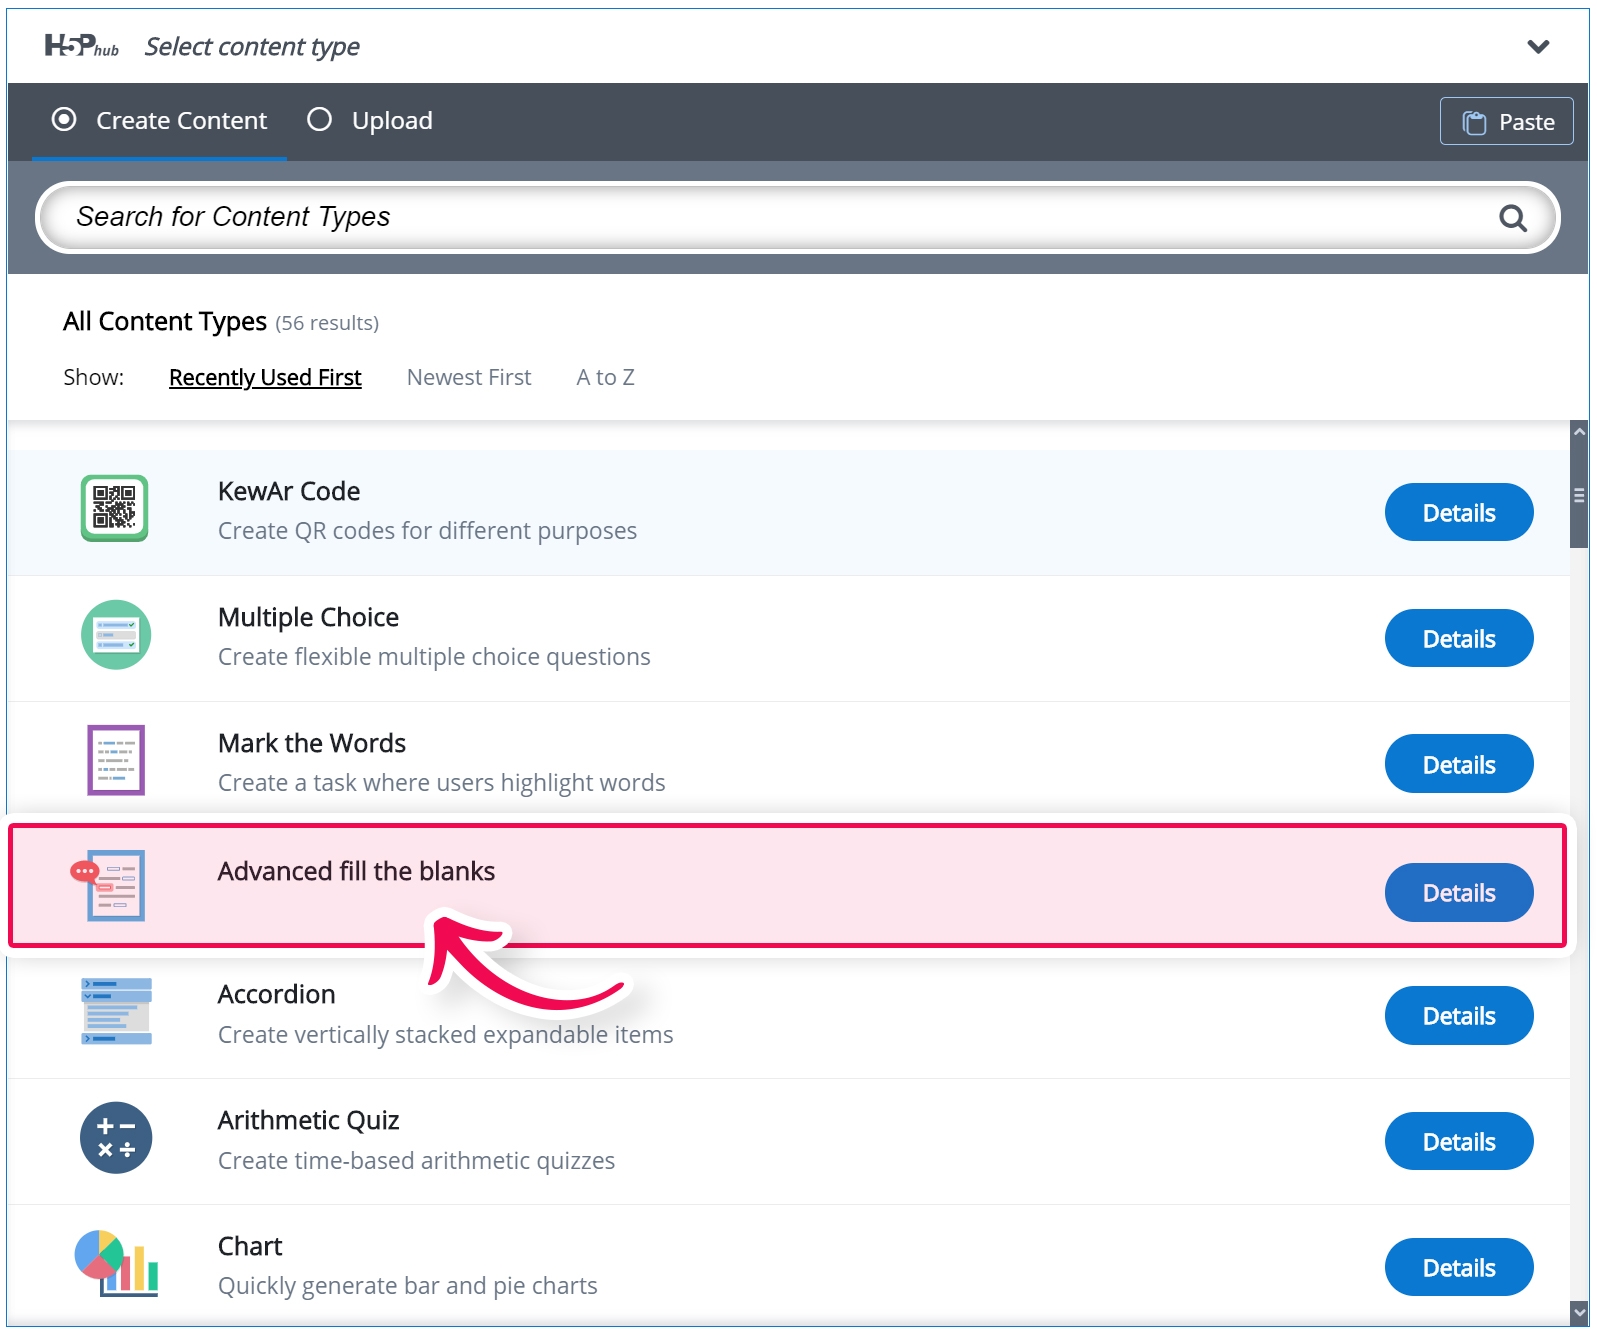Choose the Advanced fill the blanks icon

[x=113, y=885]
